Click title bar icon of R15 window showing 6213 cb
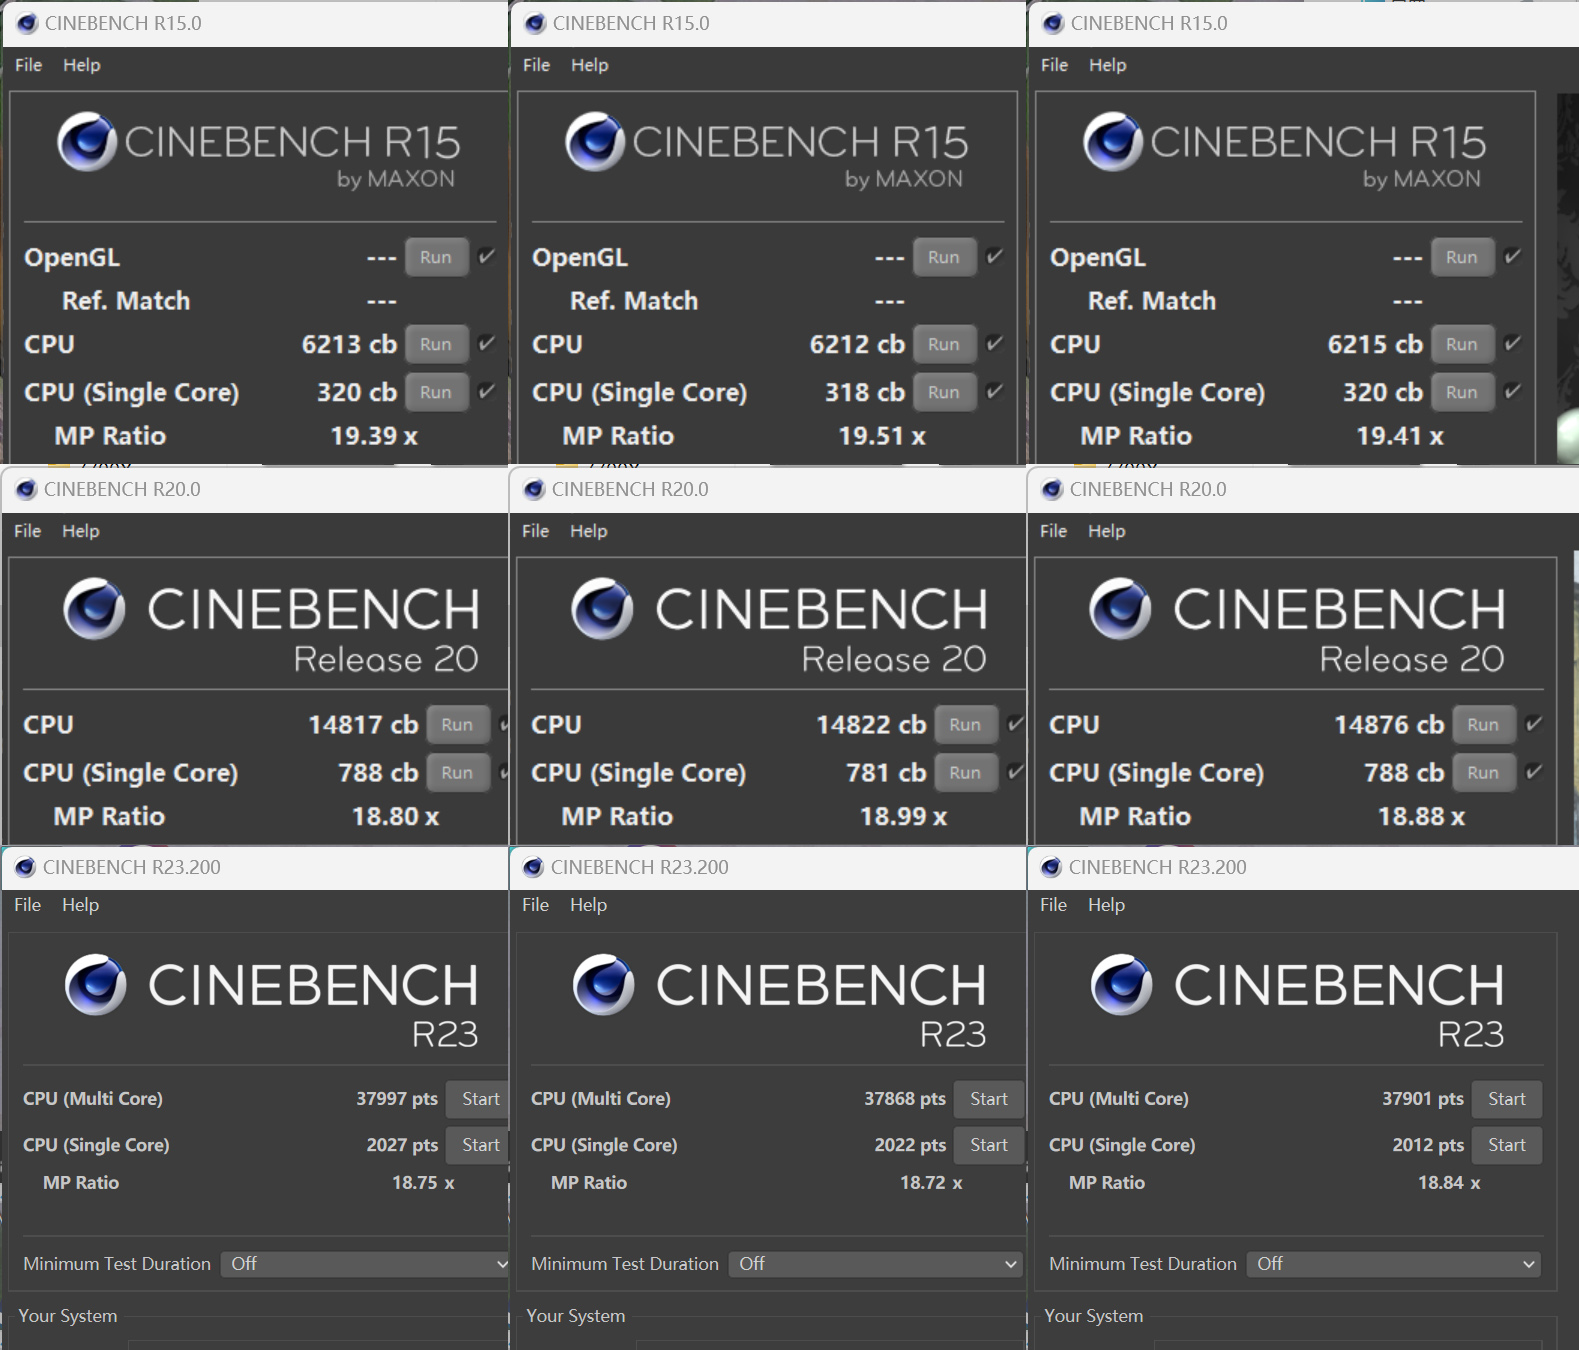 28,24
